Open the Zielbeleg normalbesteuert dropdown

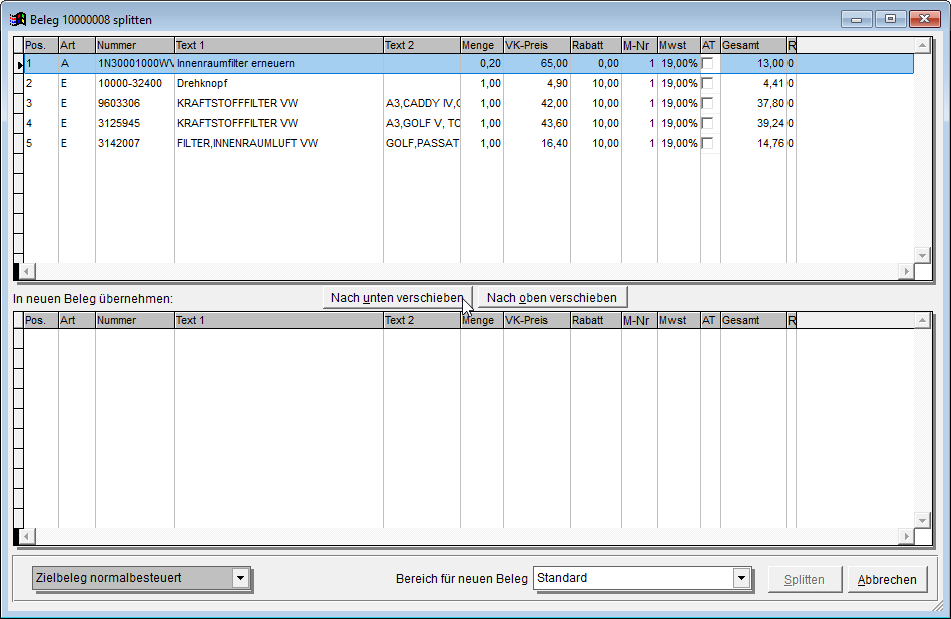point(239,578)
